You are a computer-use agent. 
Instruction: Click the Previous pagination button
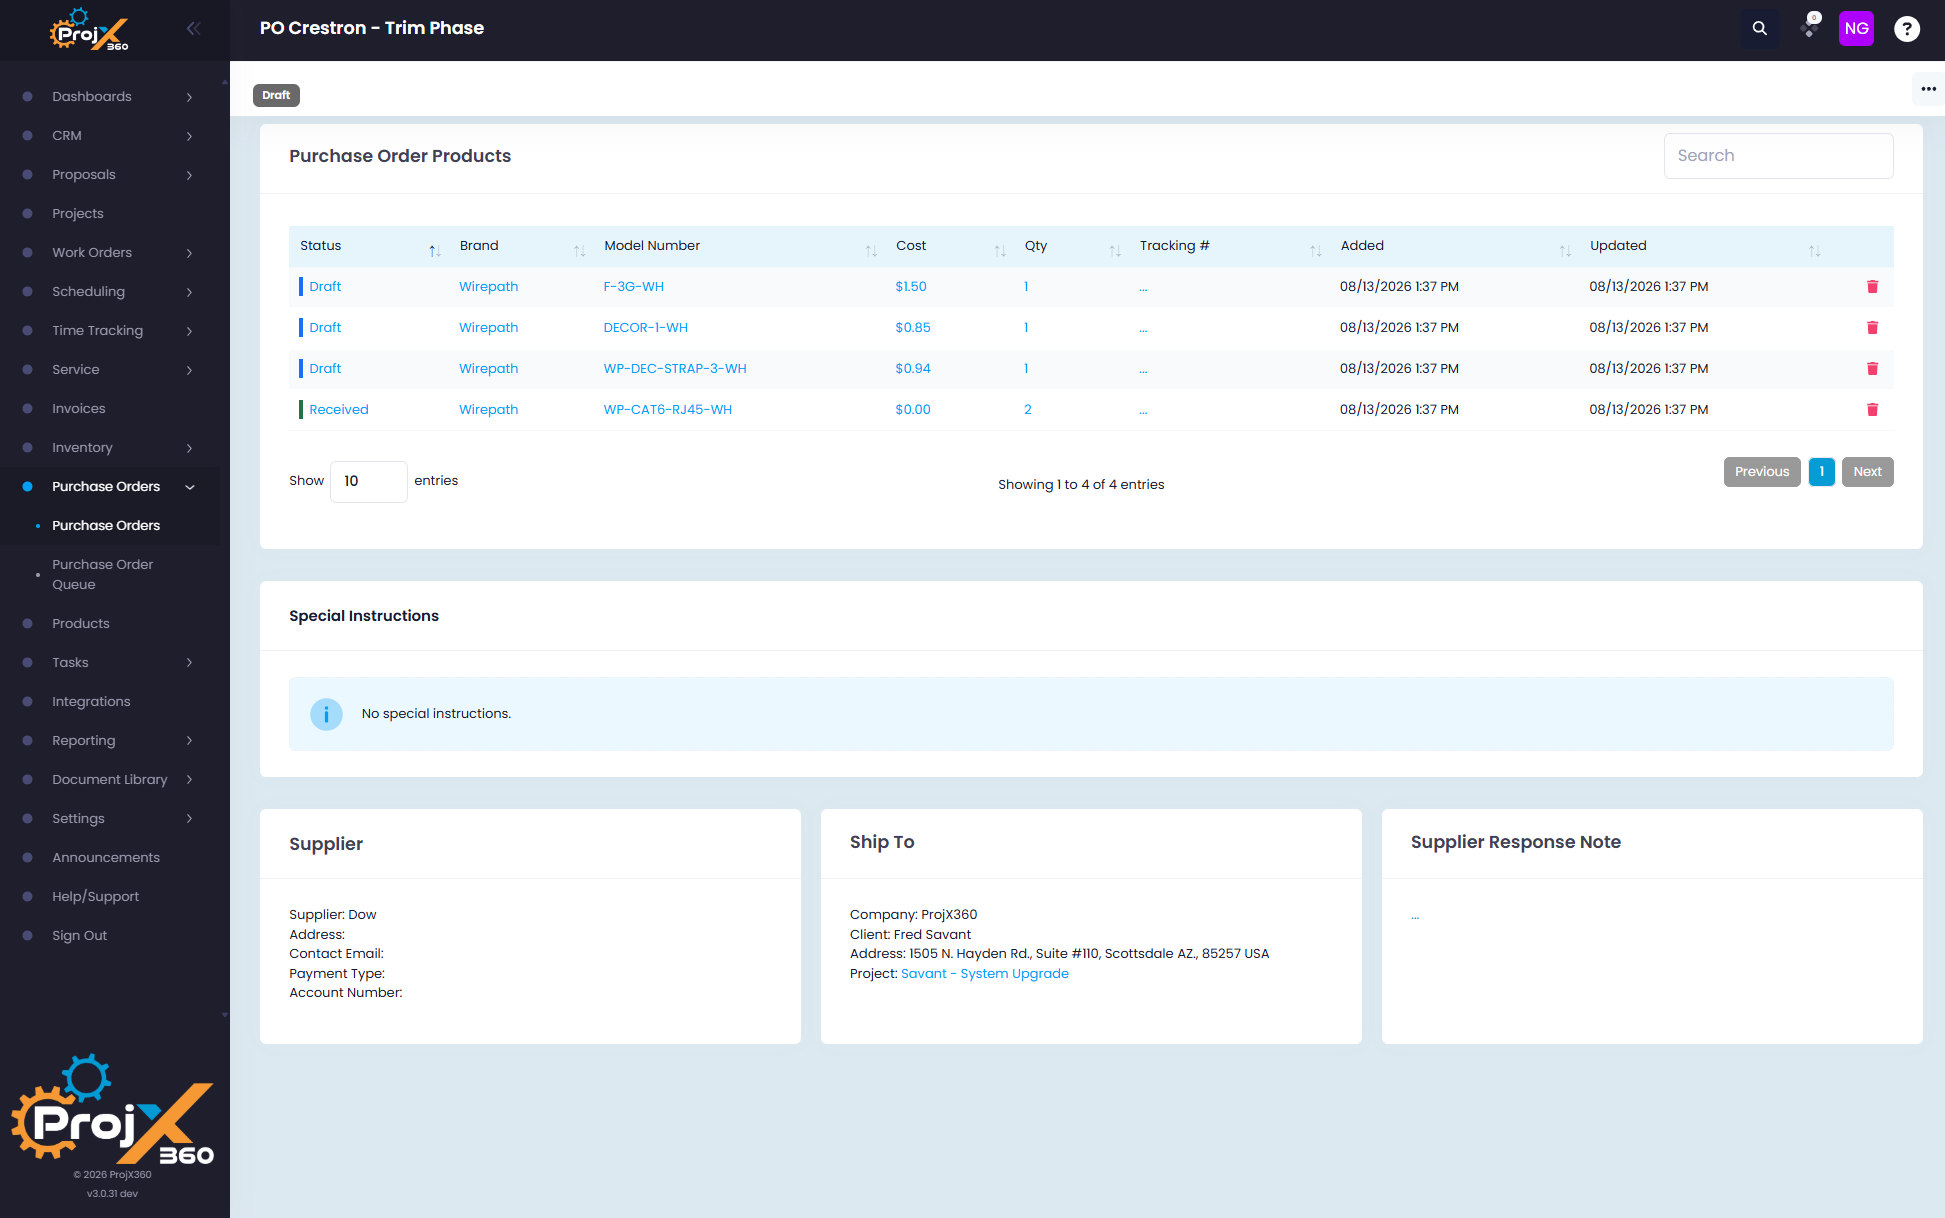pos(1762,472)
